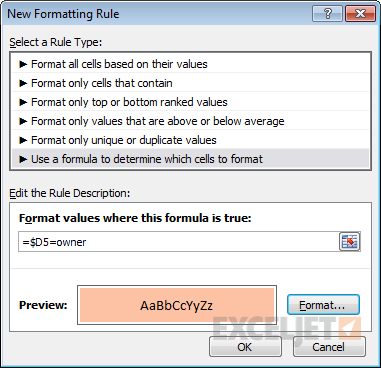Click arrow beside 'Format only cells that contain'

click(23, 83)
